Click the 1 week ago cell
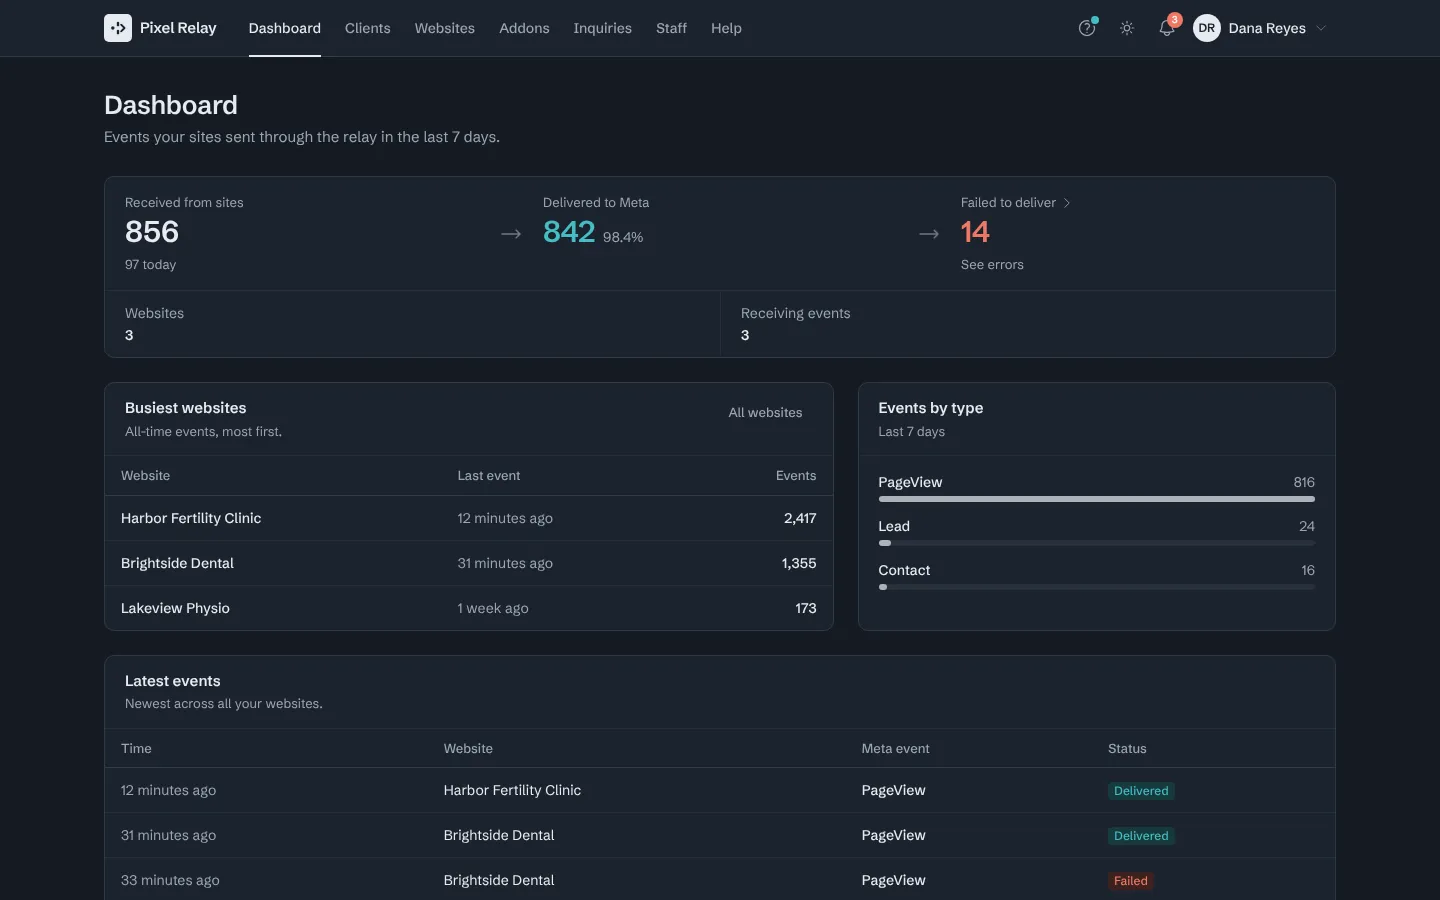This screenshot has height=900, width=1440. 493,608
